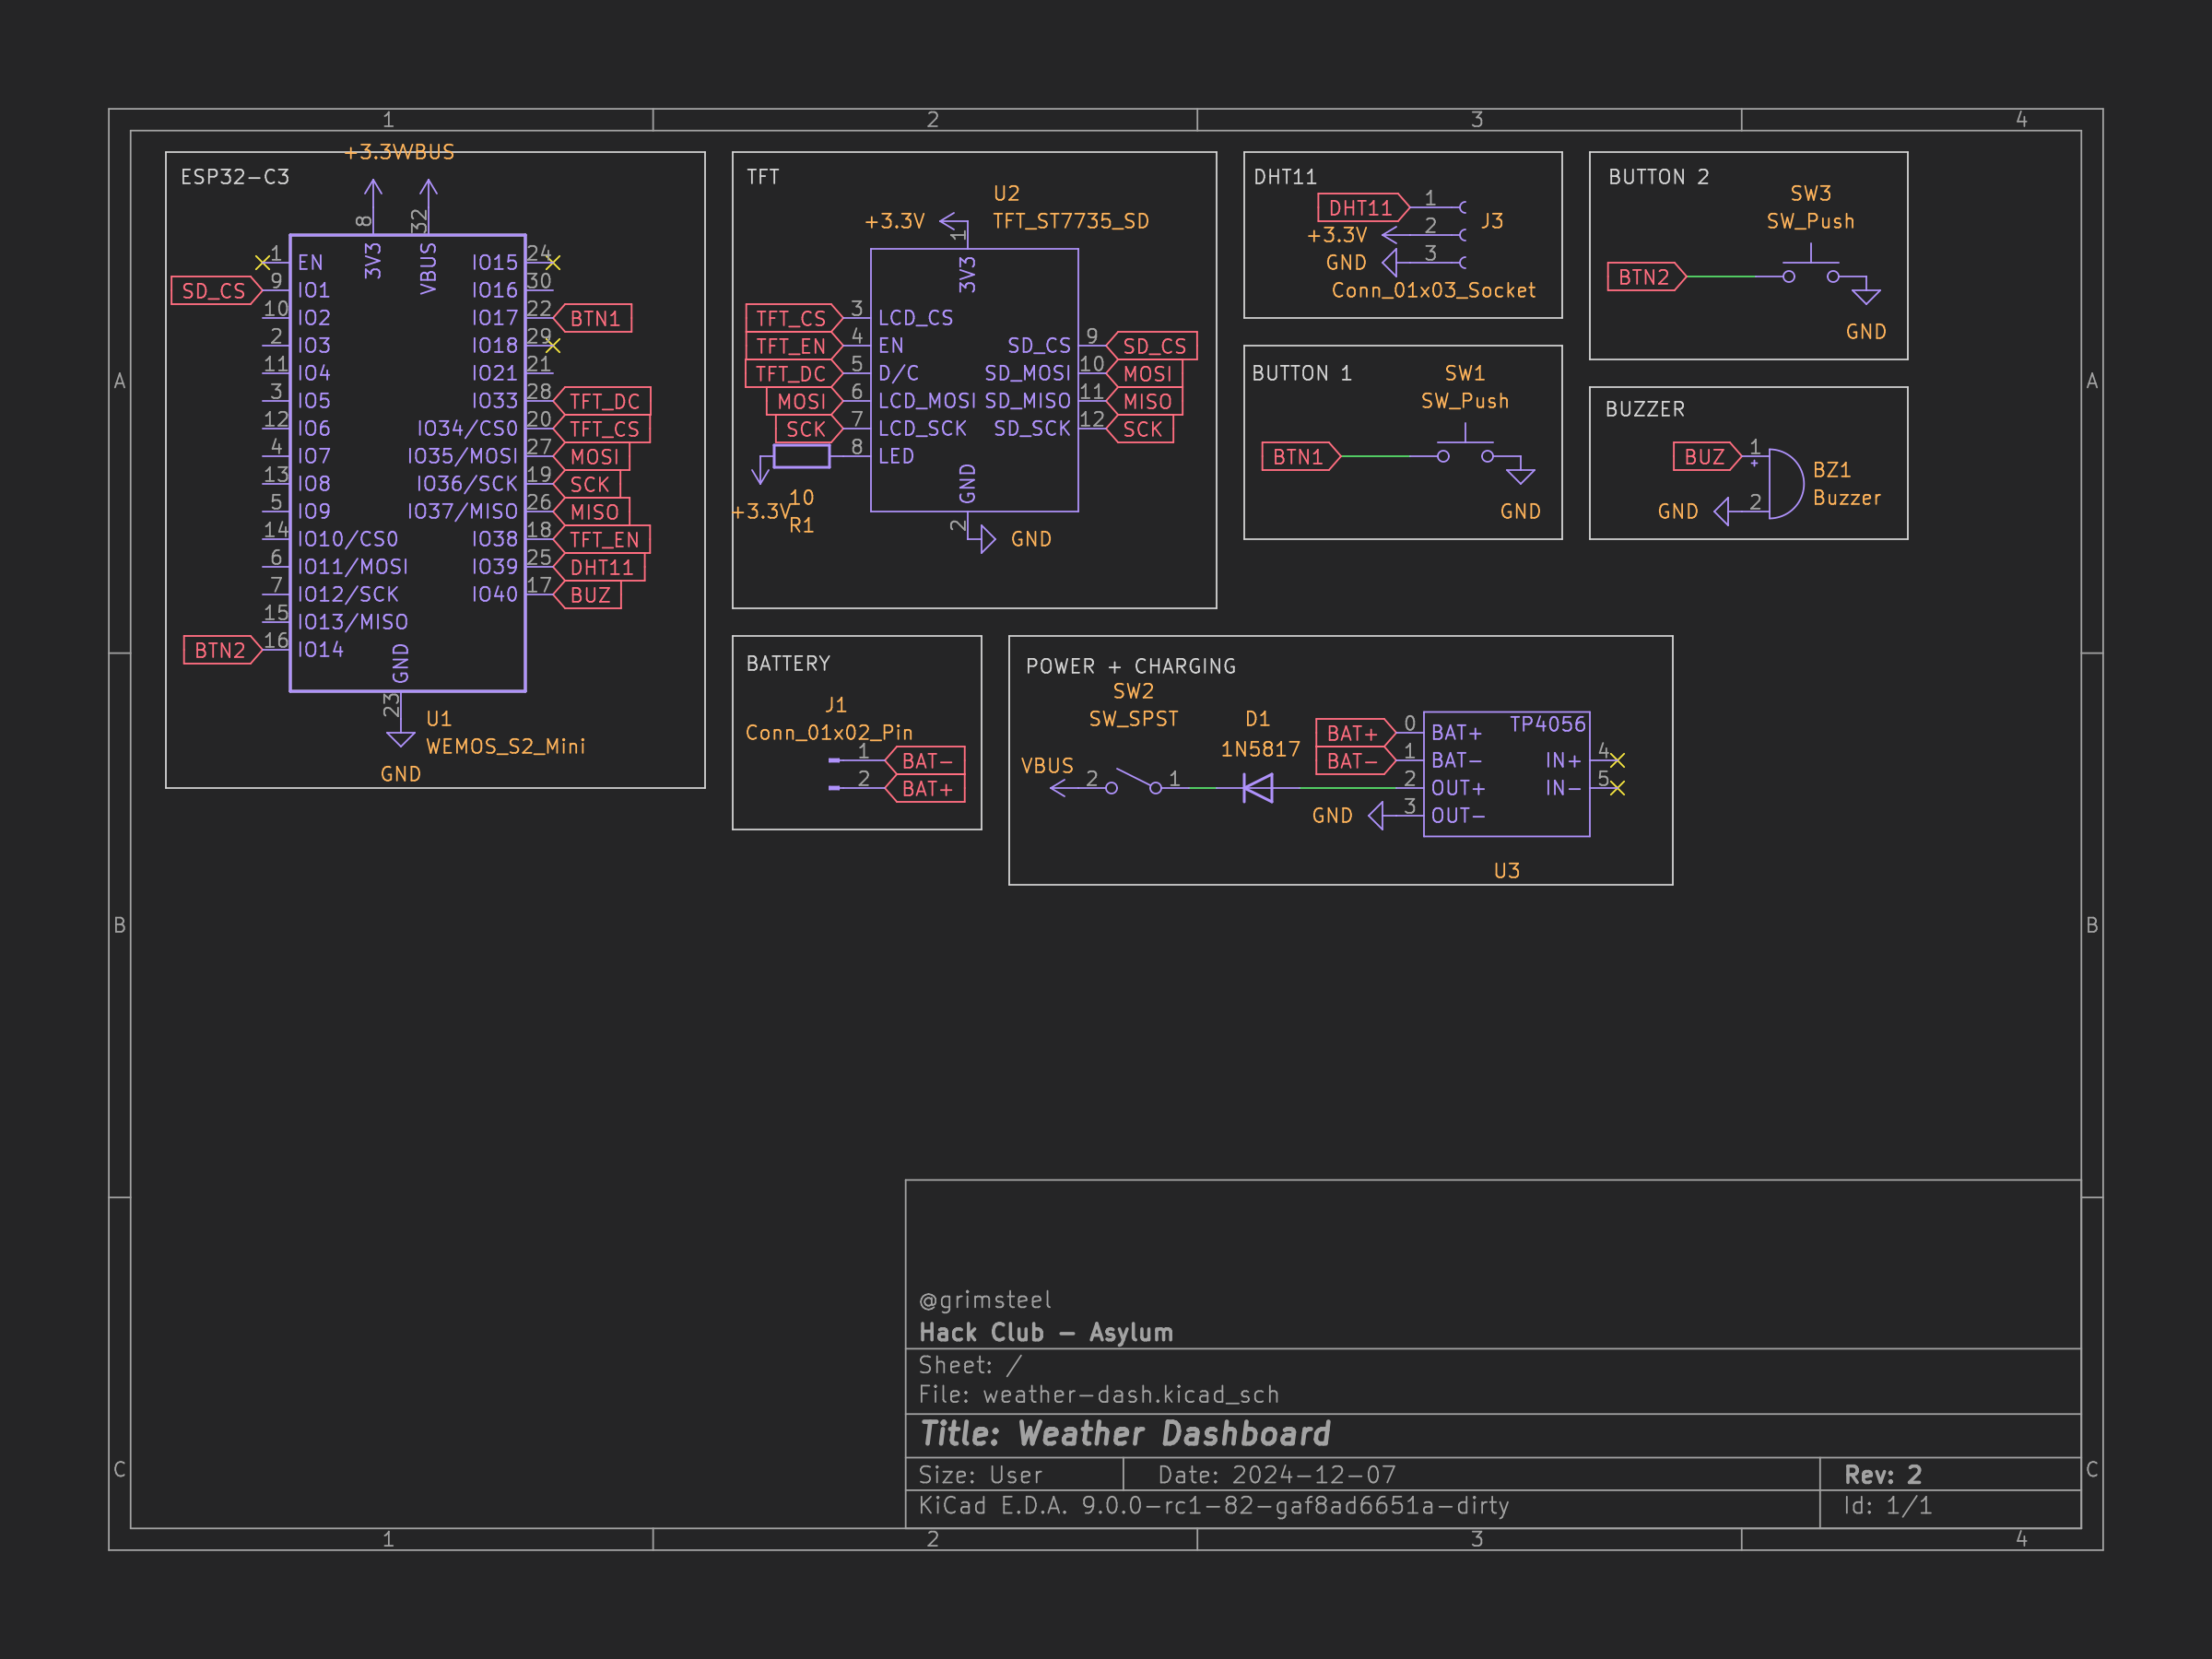Click 'Title: Weather Dashboard' in title block
Screen dimensions: 2212x1659
(x=1125, y=1434)
